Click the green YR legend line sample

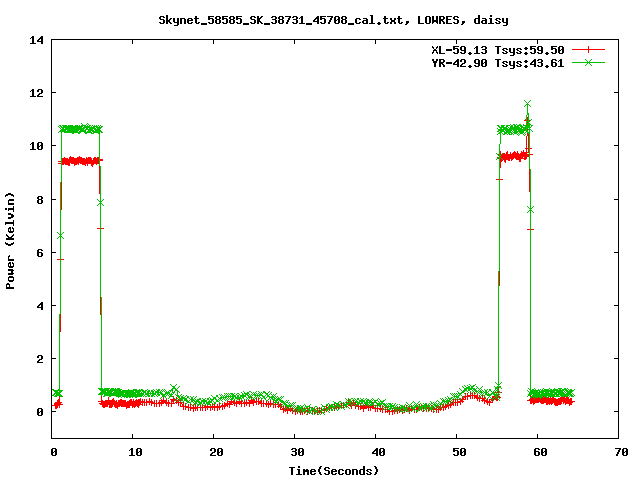588,62
